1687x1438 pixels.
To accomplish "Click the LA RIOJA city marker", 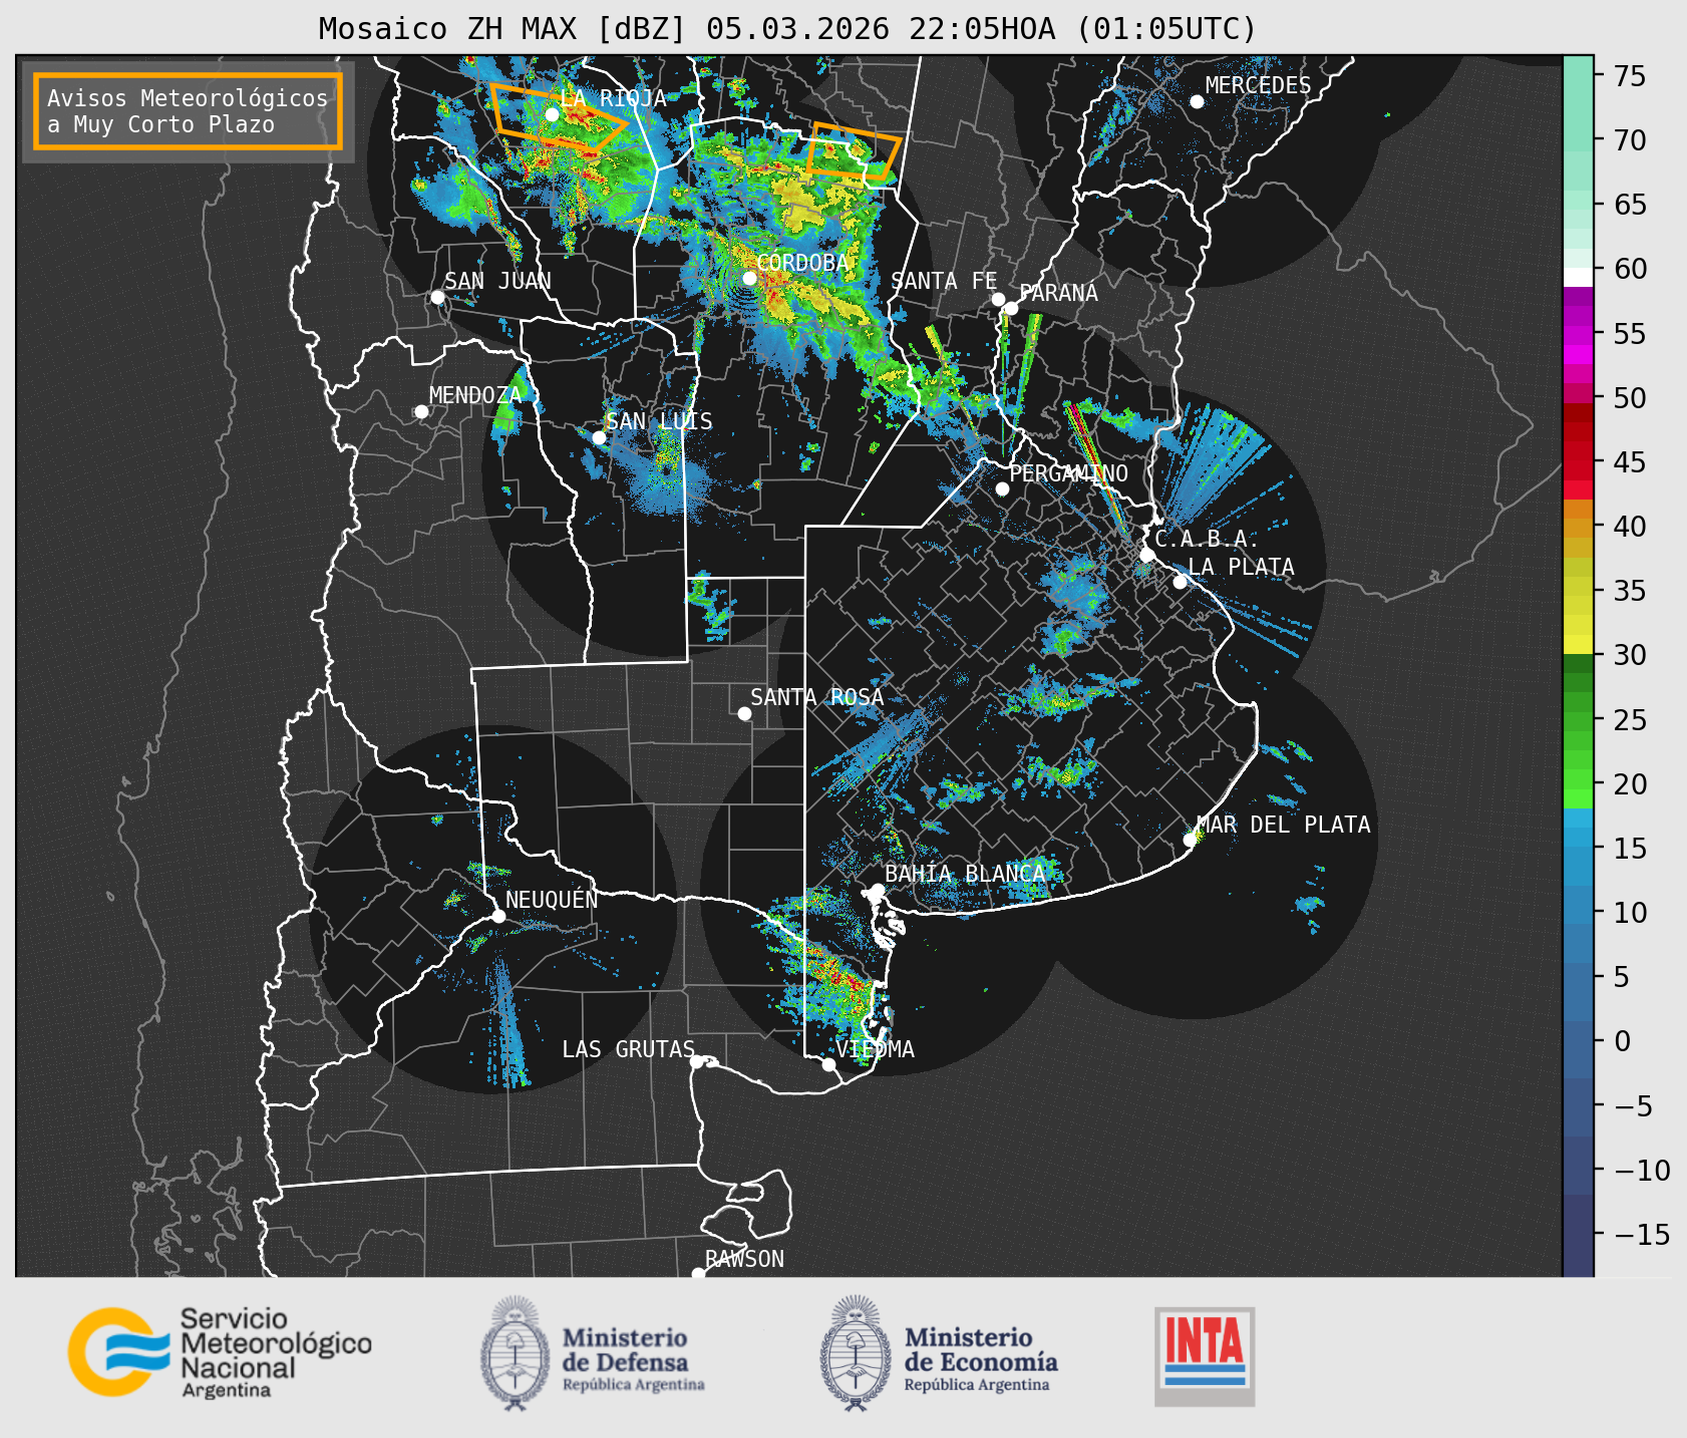I will (552, 115).
